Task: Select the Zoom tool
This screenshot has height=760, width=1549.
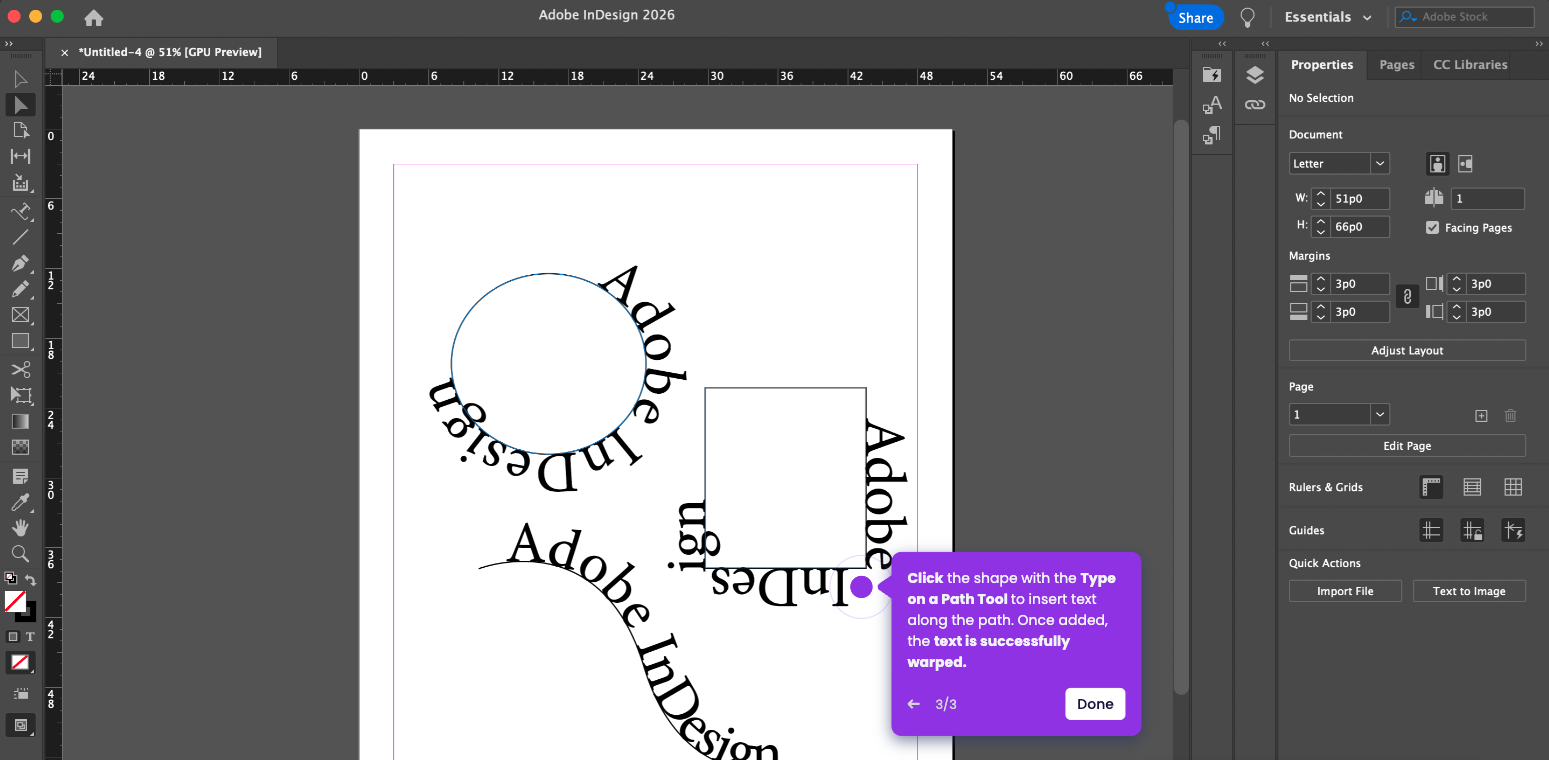Action: point(20,554)
